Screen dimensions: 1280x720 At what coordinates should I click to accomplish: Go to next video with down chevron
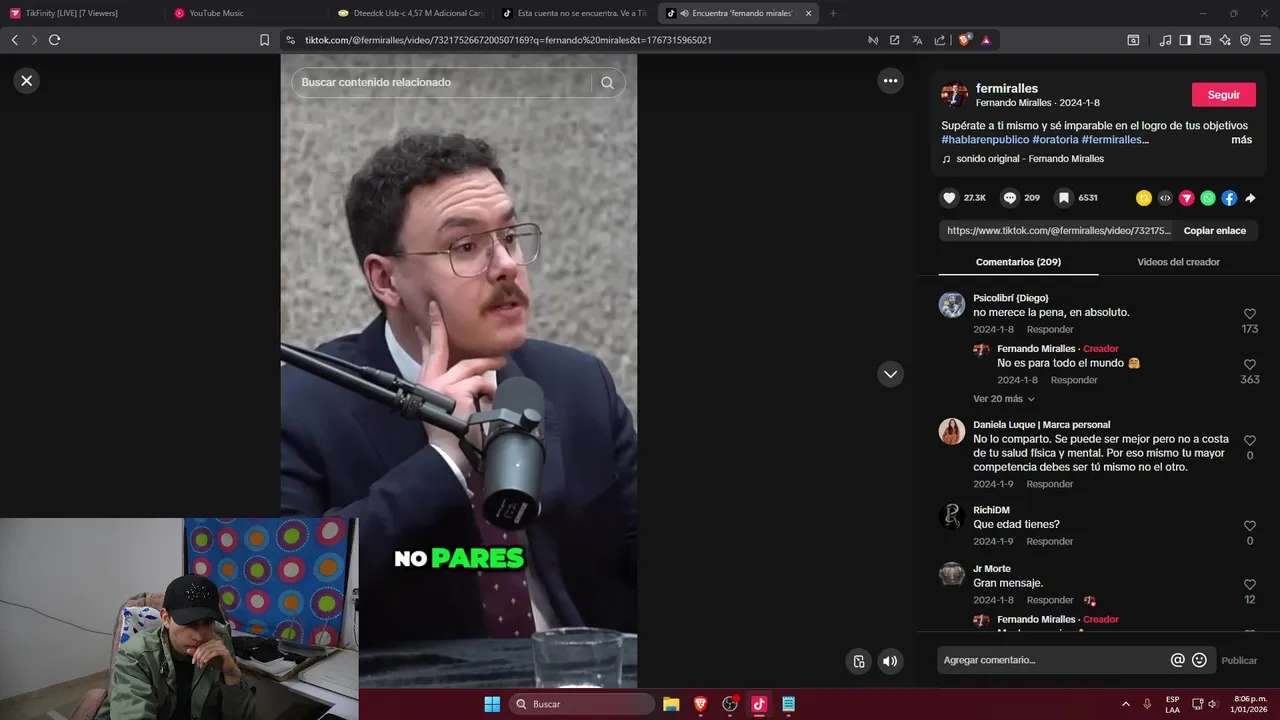[x=890, y=374]
